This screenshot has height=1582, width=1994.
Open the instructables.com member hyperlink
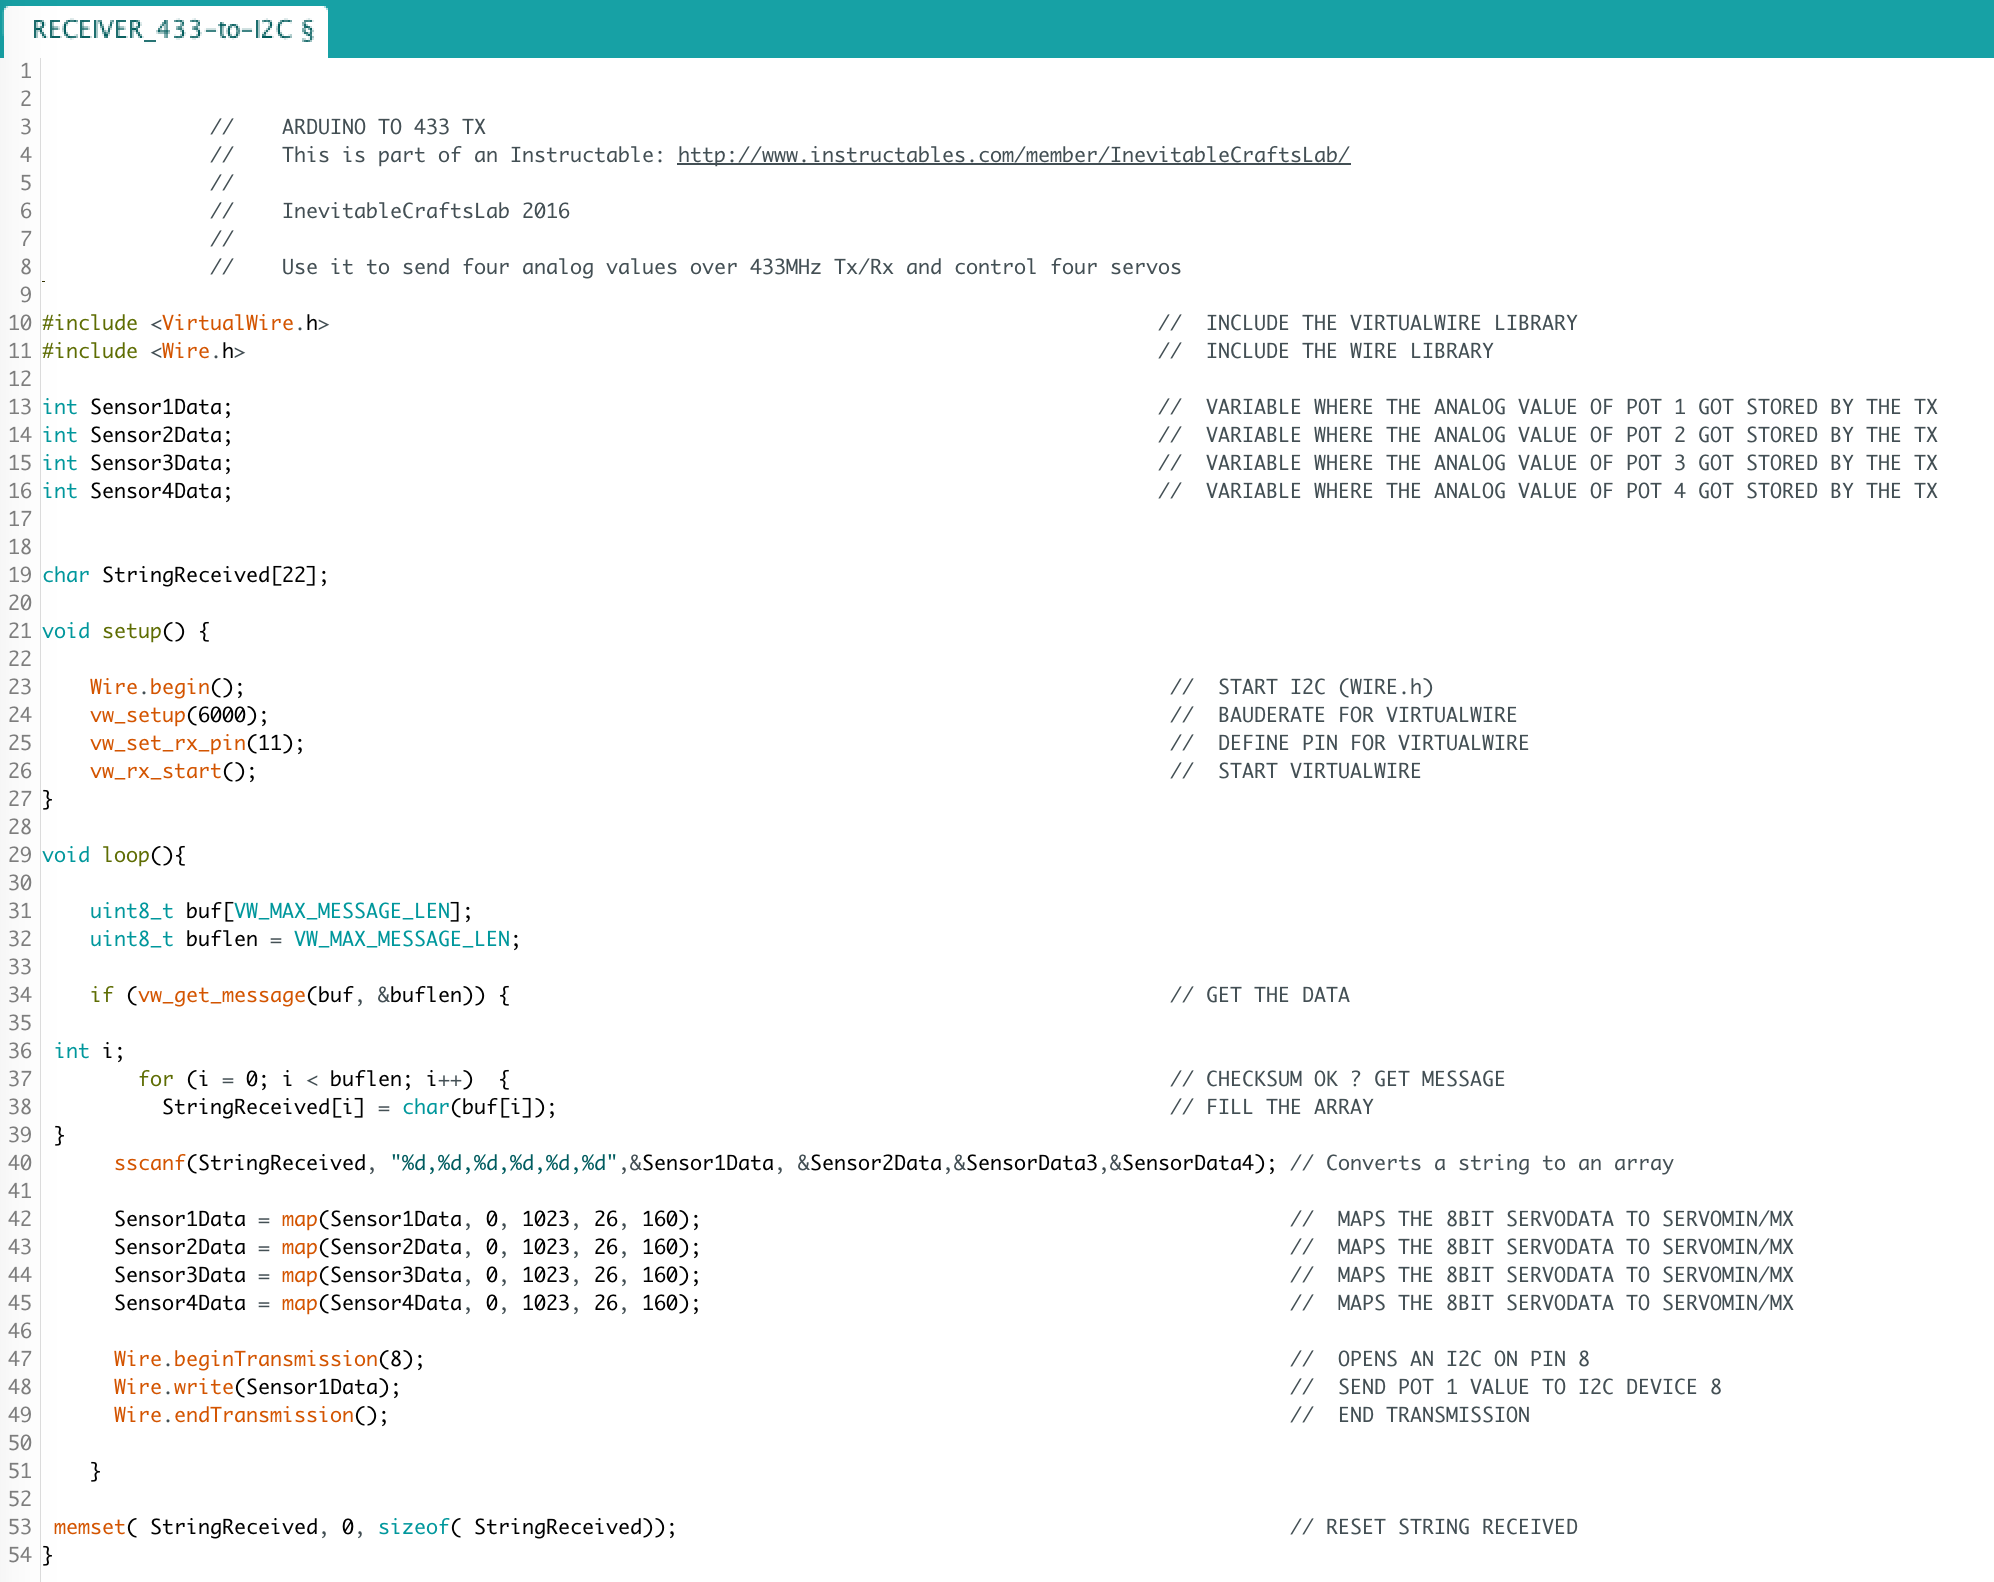(1013, 154)
